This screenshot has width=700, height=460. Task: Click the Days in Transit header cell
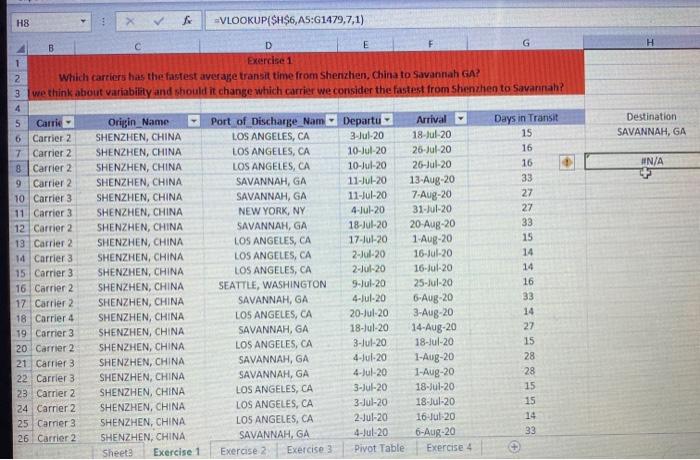(x=526, y=118)
